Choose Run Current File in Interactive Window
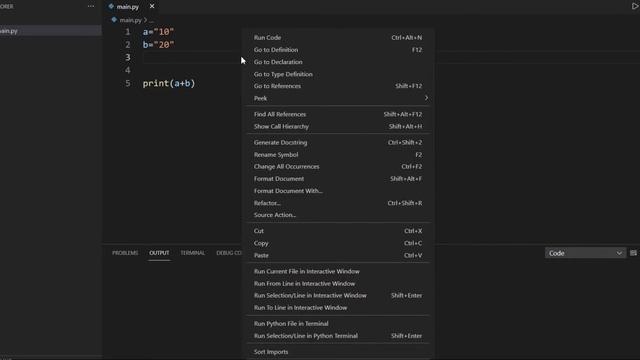The width and height of the screenshot is (640, 360). [x=338, y=271]
